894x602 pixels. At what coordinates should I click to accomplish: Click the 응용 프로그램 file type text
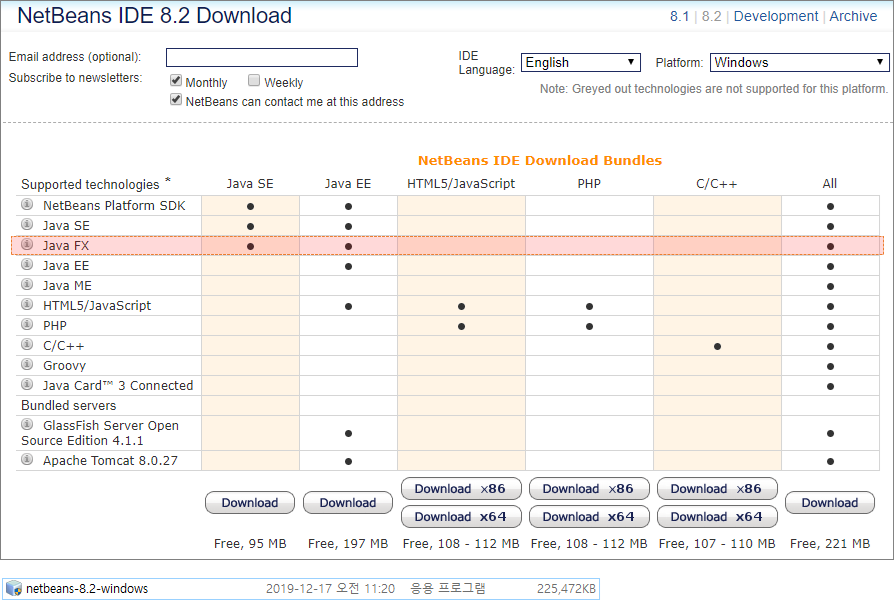pos(448,588)
